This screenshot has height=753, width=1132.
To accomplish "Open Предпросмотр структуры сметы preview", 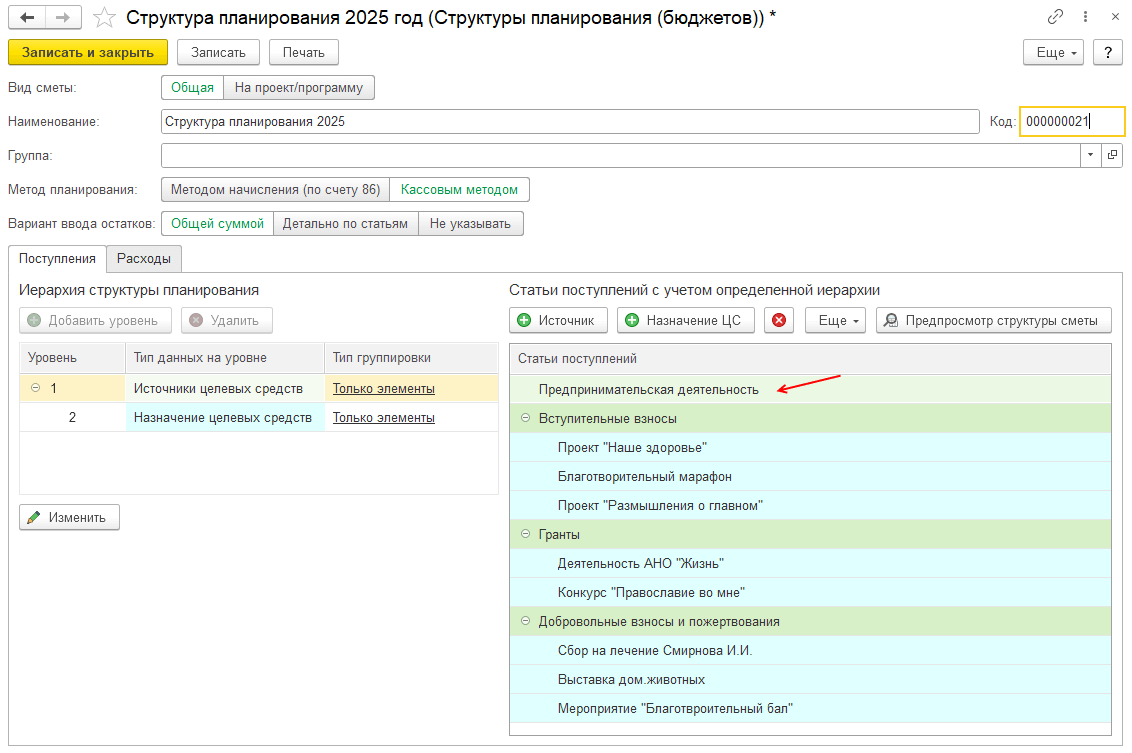I will coord(993,320).
